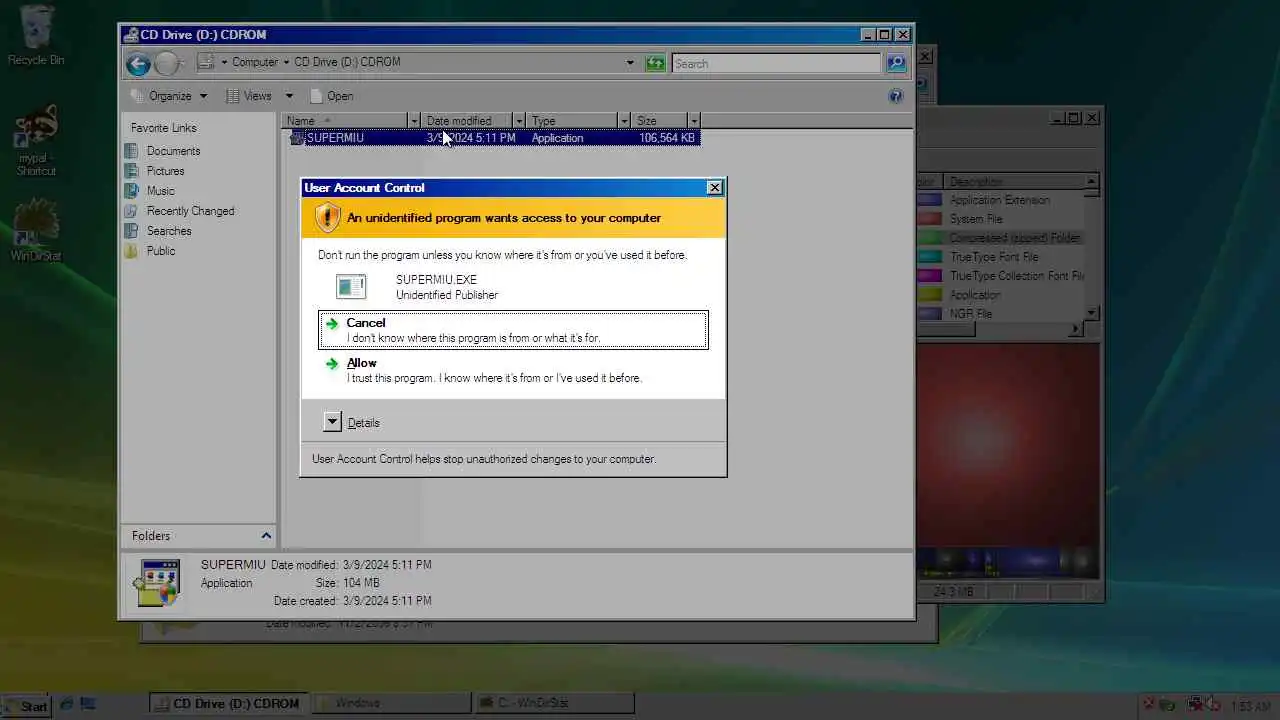The image size is (1280, 720).
Task: Click the Pictures icon in sidebar
Action: click(x=131, y=171)
